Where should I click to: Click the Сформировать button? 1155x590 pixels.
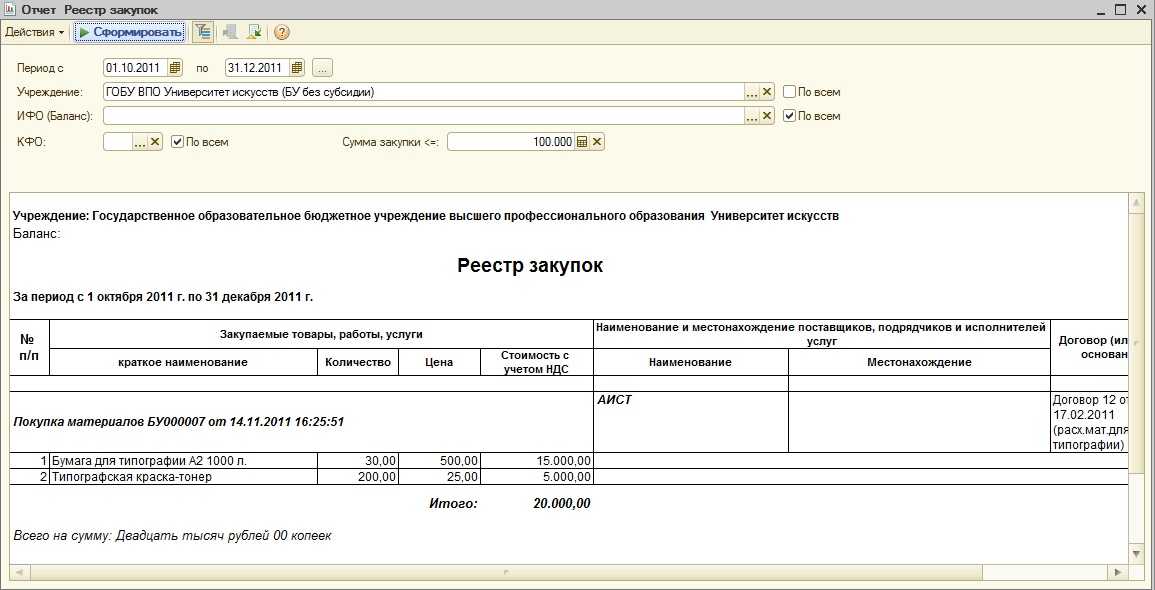(130, 32)
